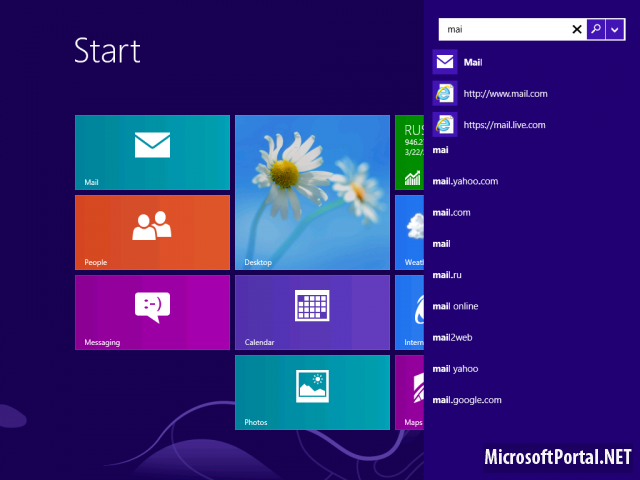Open the People tile
The image size is (640, 480).
[152, 232]
